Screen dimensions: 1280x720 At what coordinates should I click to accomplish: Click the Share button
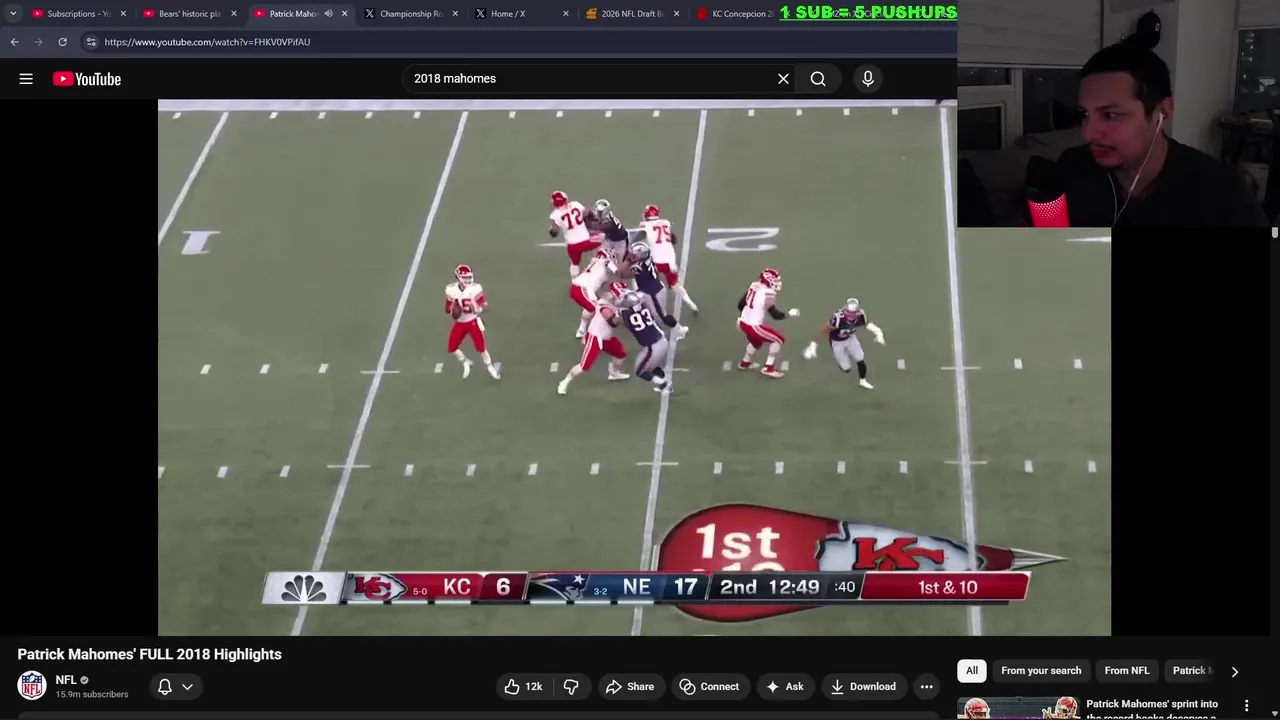pyautogui.click(x=630, y=686)
